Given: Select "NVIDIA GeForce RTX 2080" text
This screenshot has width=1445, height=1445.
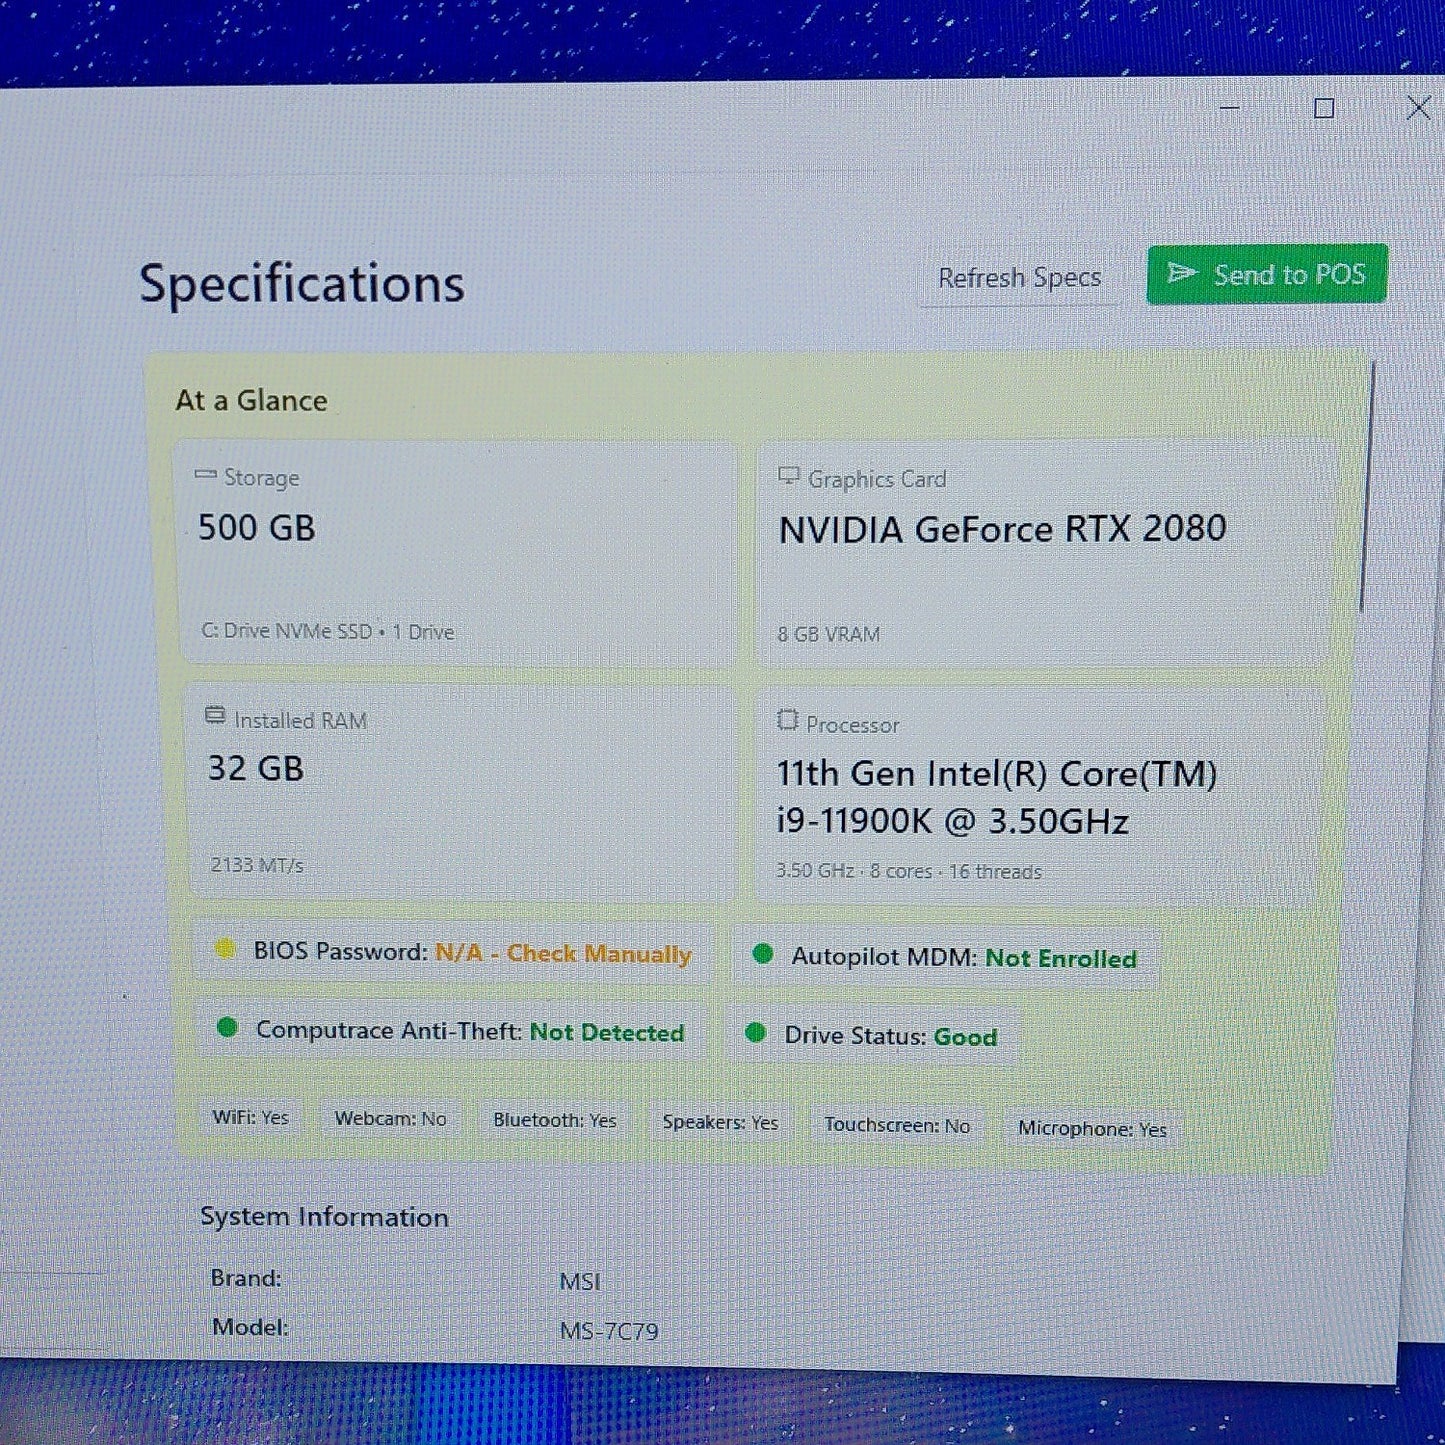Looking at the screenshot, I should click(1003, 529).
